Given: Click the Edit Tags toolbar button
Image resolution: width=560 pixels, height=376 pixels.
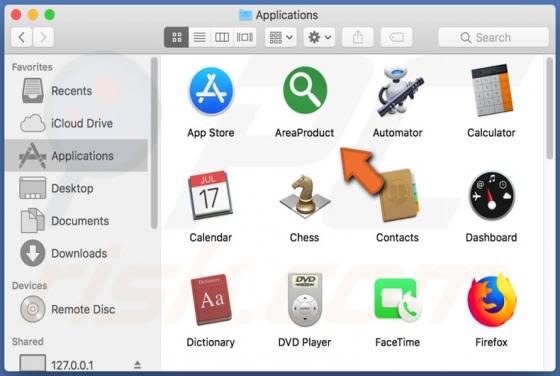Looking at the screenshot, I should 396,37.
